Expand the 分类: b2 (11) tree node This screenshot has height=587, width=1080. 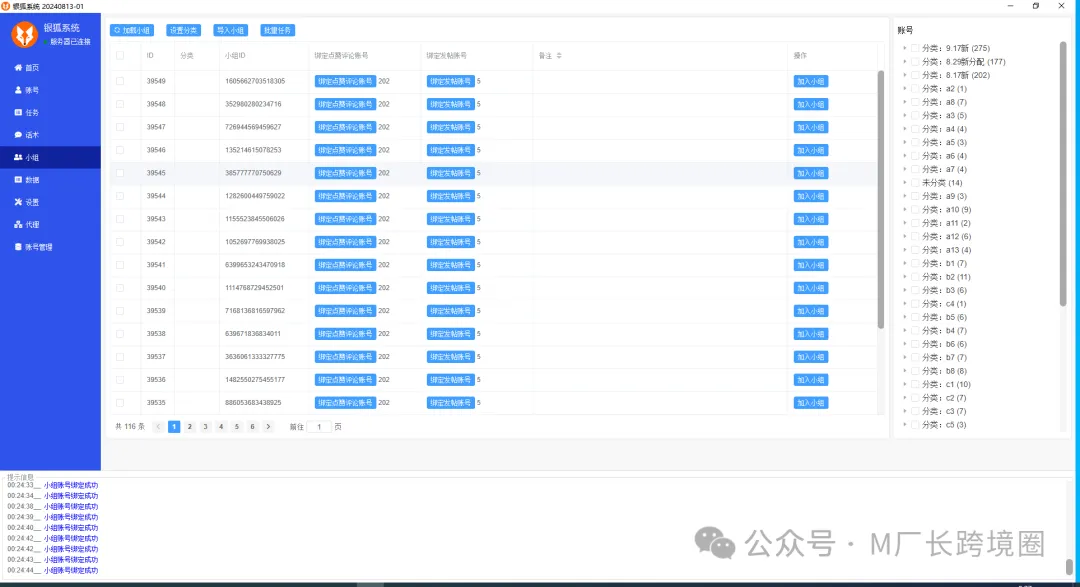[x=905, y=277]
